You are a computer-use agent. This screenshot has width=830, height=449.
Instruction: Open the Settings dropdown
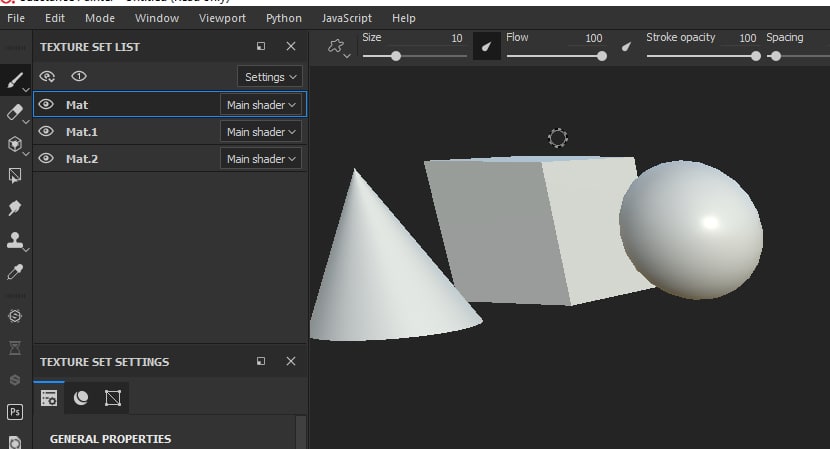[x=270, y=77]
